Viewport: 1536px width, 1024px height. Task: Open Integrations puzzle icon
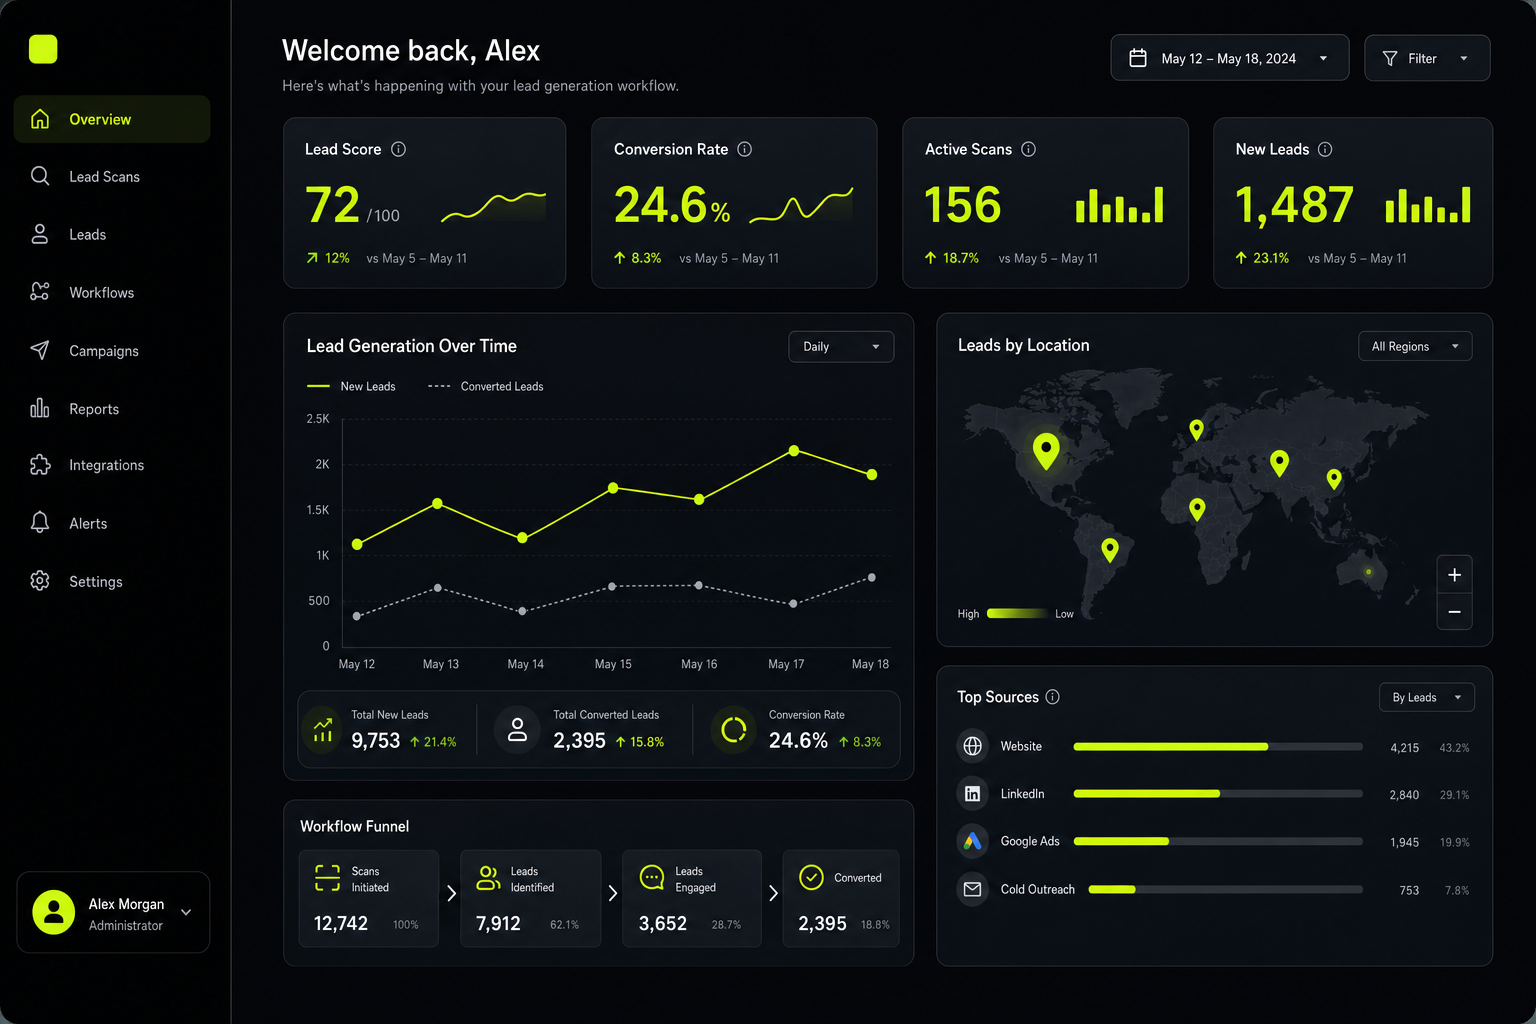point(40,465)
